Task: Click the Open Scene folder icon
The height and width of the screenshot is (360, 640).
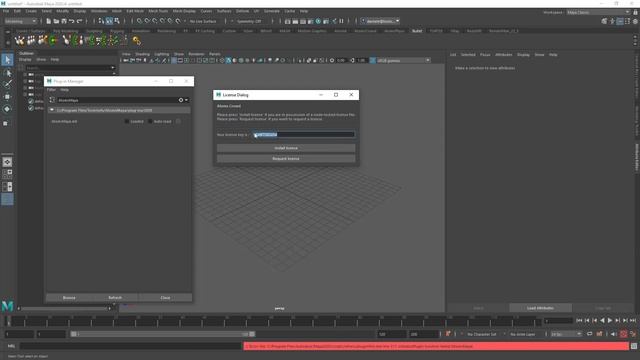Action: 56,21
